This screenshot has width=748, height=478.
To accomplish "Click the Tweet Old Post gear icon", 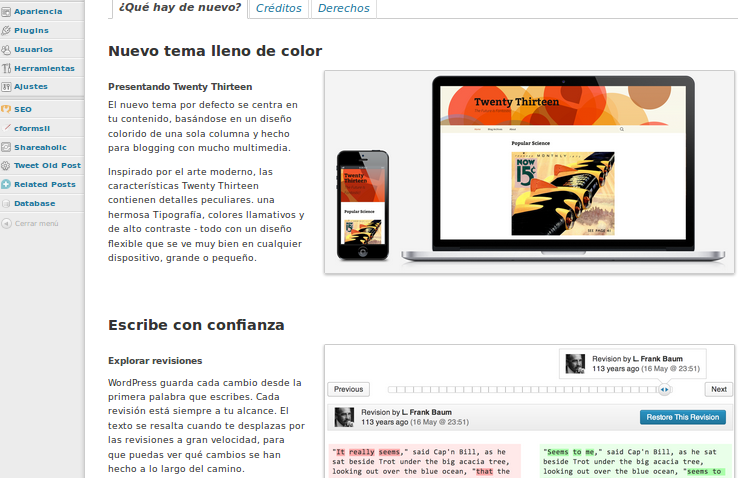I will point(6,166).
